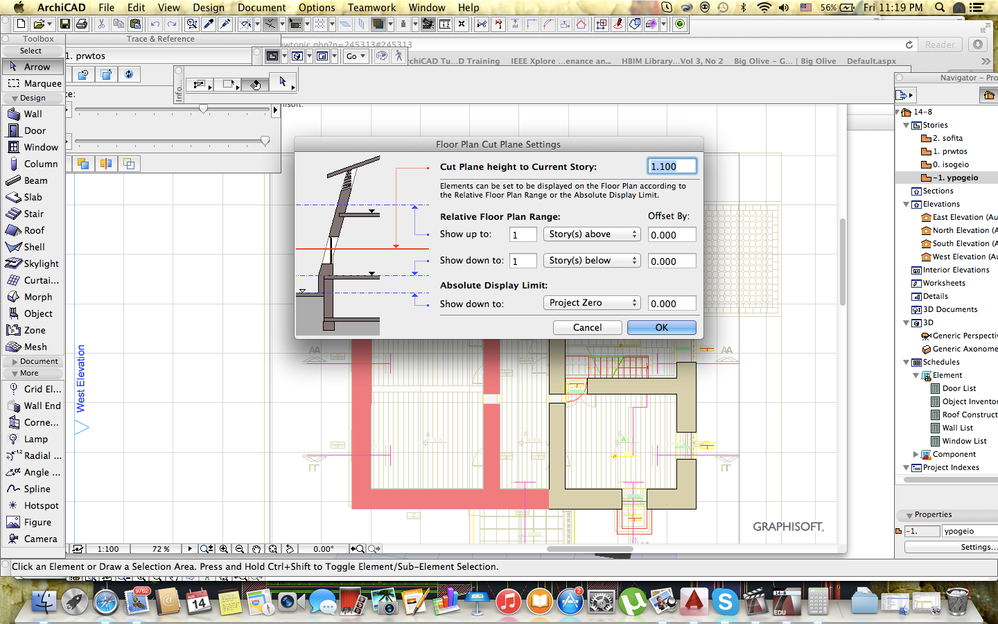Screen dimensions: 998x624
Task: Select the Door tool
Action: (34, 131)
